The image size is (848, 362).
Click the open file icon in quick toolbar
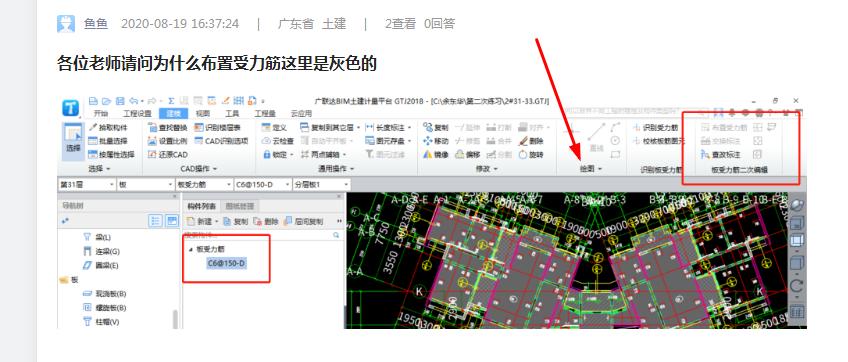tap(107, 101)
